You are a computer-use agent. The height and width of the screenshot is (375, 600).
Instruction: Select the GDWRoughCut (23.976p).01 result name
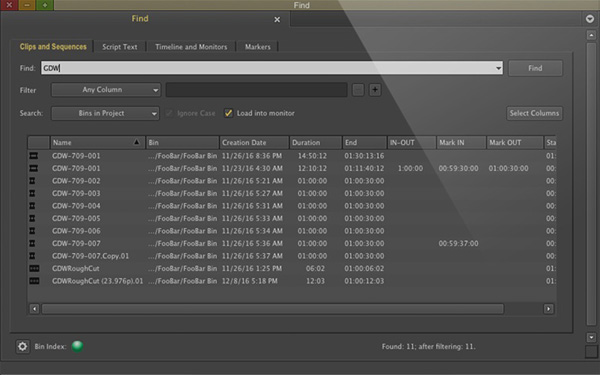(x=98, y=281)
